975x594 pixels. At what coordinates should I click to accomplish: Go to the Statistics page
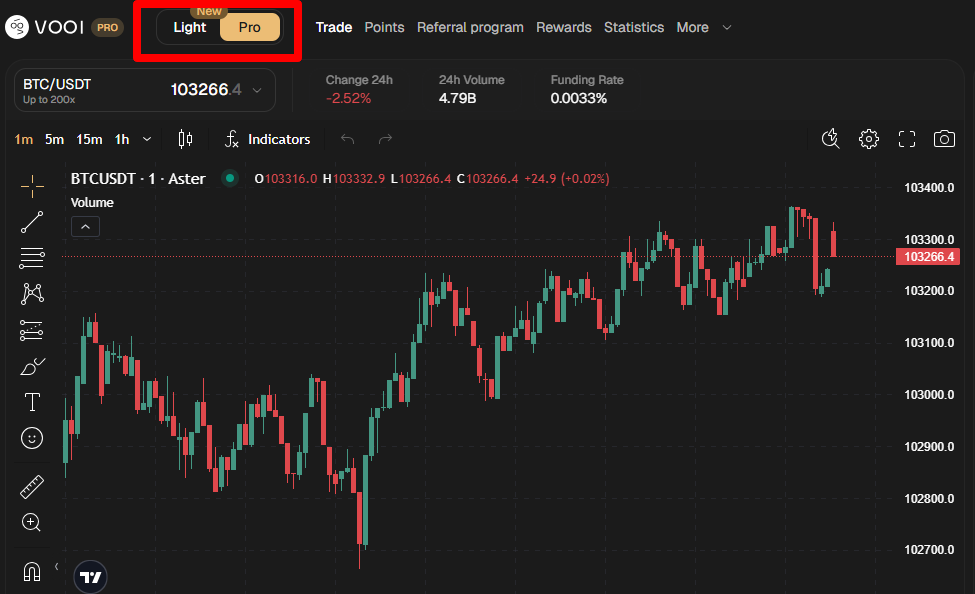pyautogui.click(x=633, y=27)
